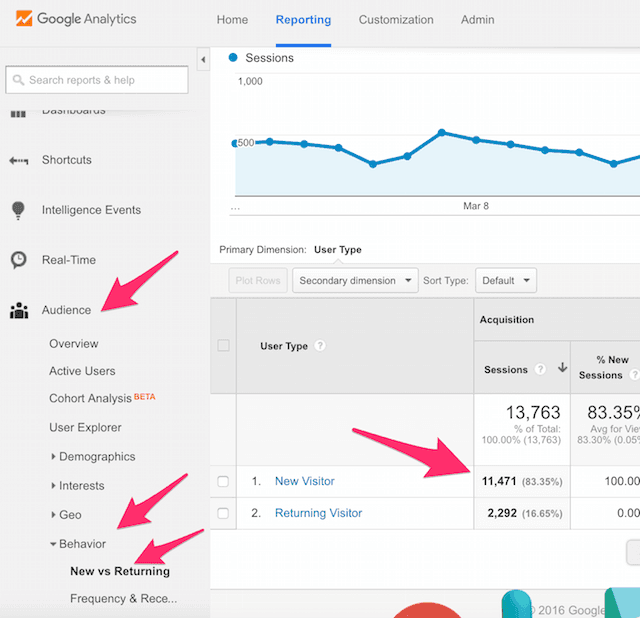Check the Returning Visitor row checkbox
The height and width of the screenshot is (618, 640).
(x=223, y=513)
